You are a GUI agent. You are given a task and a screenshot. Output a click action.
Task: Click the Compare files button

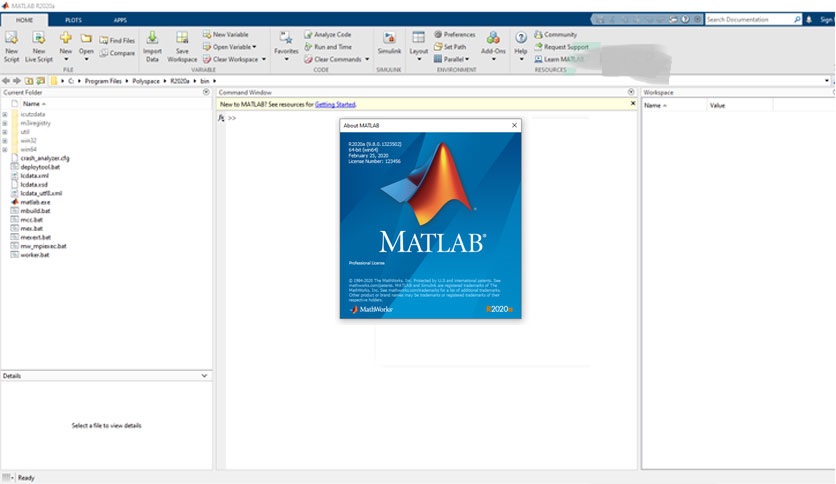click(118, 53)
